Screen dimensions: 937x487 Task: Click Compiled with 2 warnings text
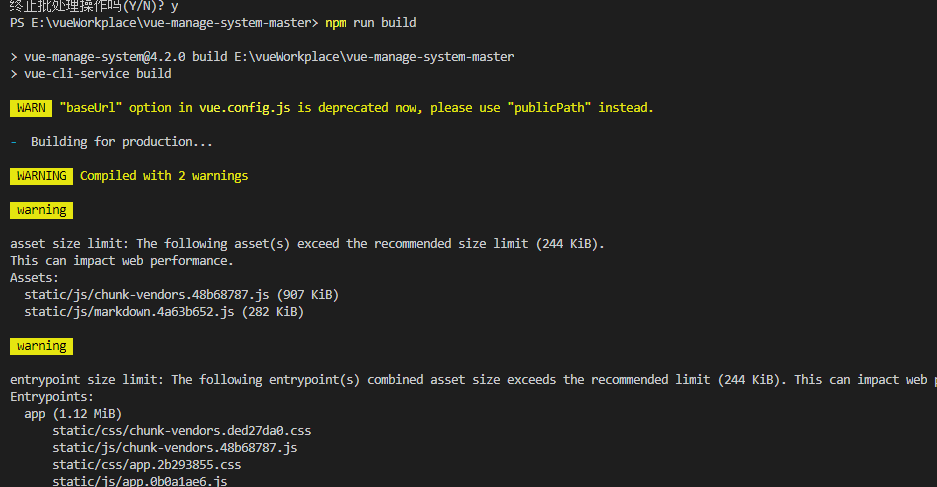point(164,176)
